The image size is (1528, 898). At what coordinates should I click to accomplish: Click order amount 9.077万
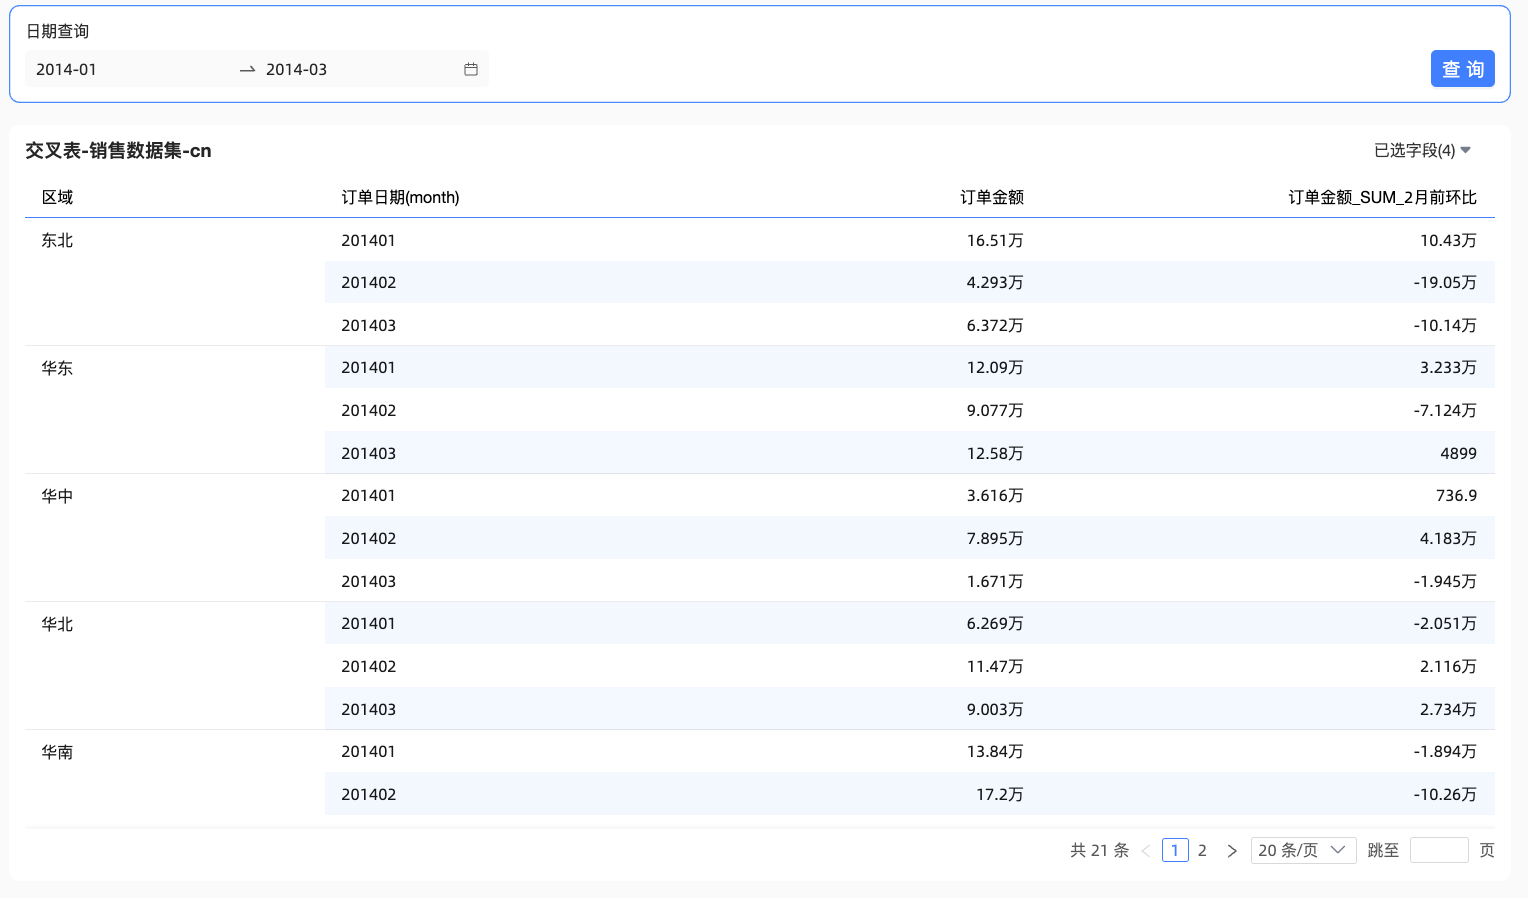click(995, 410)
